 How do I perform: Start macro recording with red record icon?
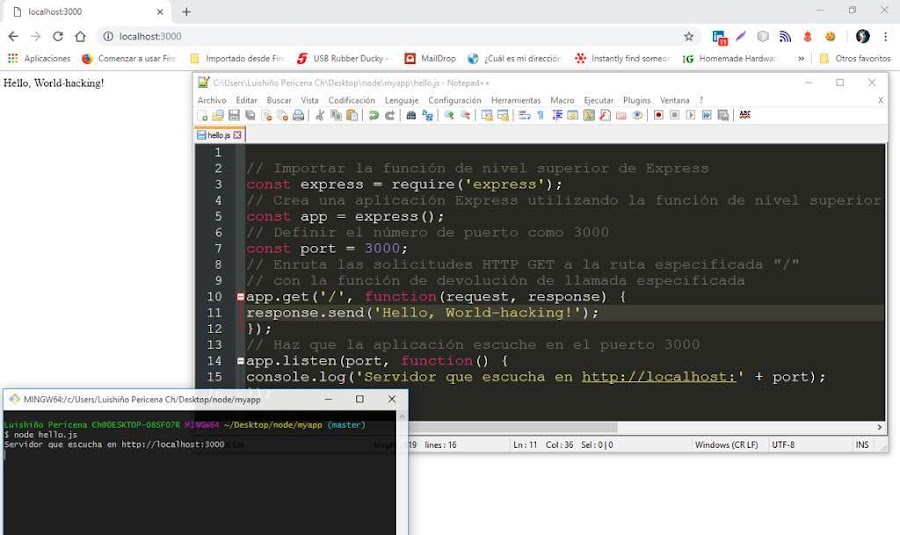[x=658, y=115]
